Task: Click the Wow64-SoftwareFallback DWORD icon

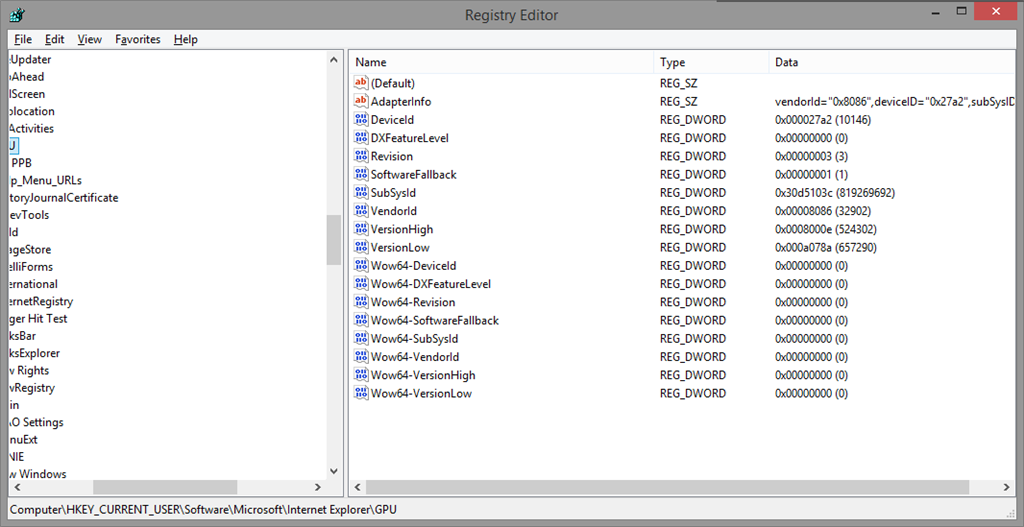Action: click(x=361, y=321)
